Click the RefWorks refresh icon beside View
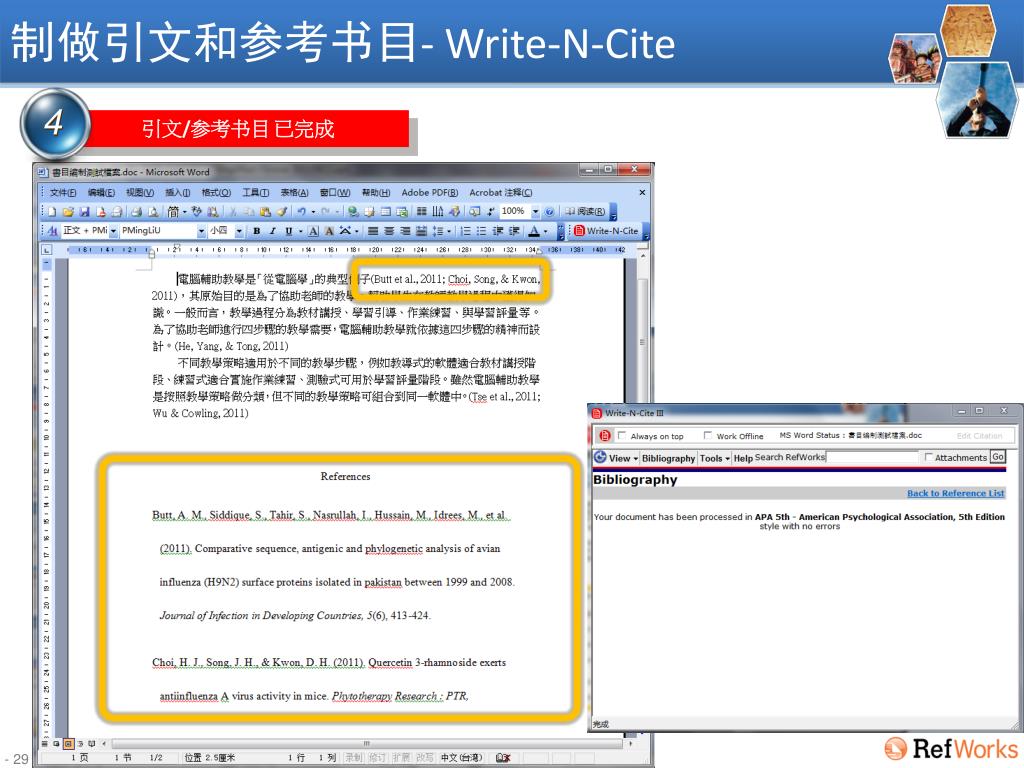Viewport: 1024px width, 768px height. click(x=600, y=458)
